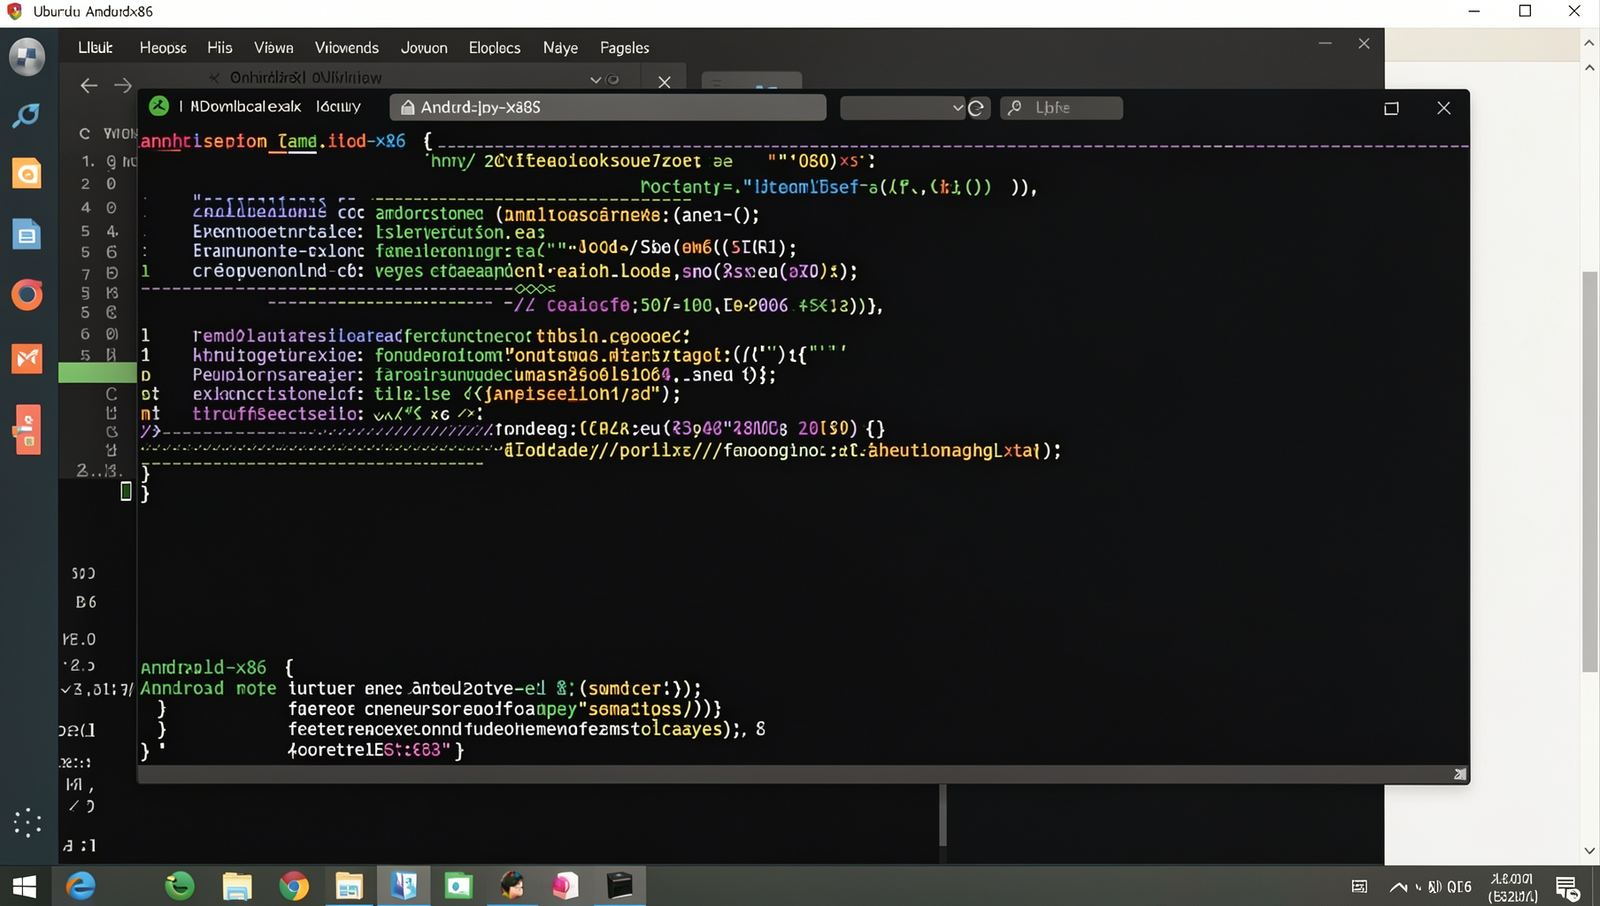The width and height of the screenshot is (1600, 906).
Task: Click the reload circular arrow button
Action: (x=977, y=108)
